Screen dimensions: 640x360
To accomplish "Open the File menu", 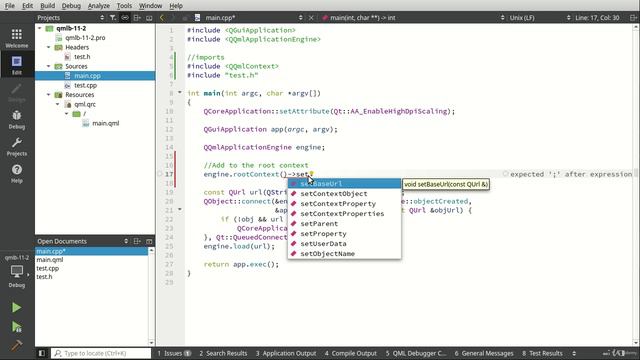I will click(x=9, y=6).
